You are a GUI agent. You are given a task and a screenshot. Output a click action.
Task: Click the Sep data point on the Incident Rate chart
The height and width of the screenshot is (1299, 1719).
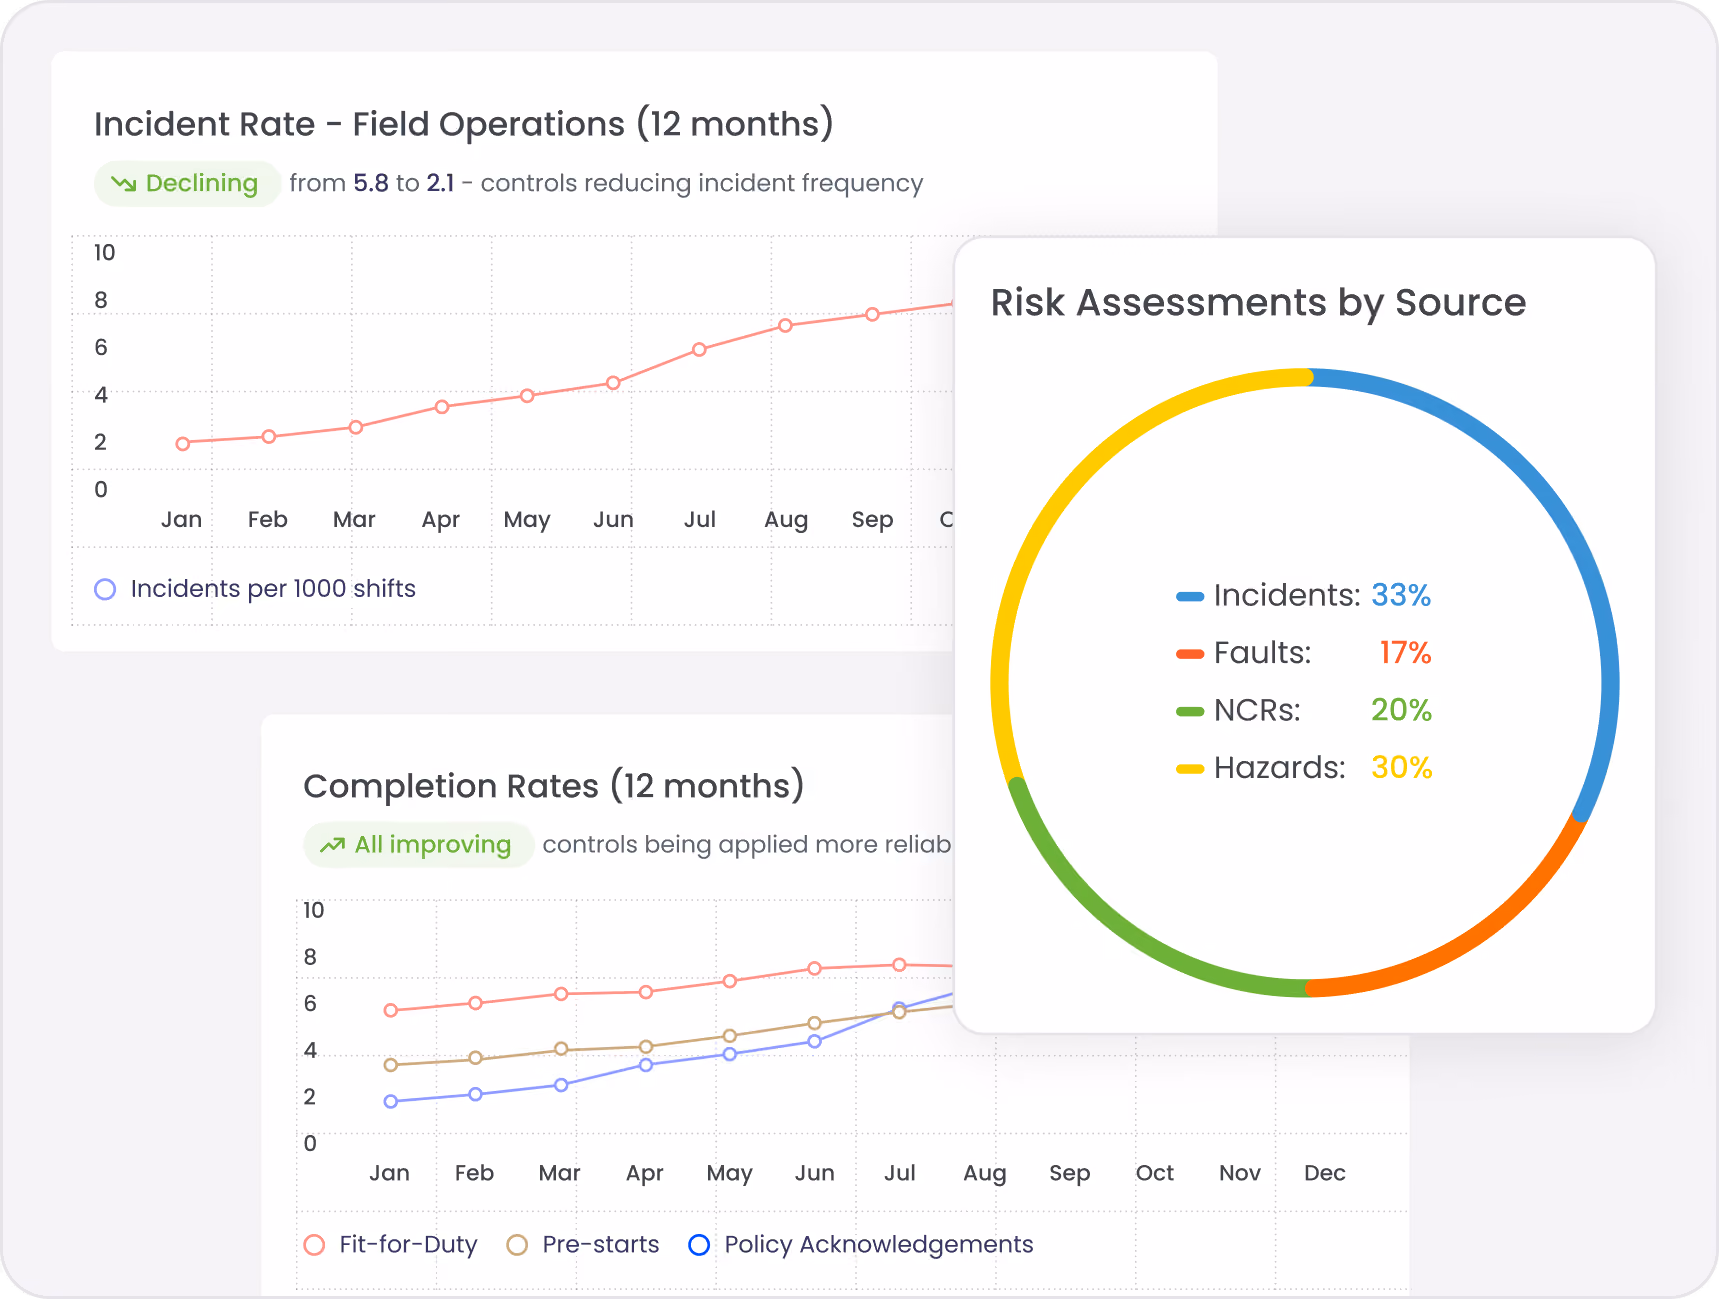tap(872, 314)
